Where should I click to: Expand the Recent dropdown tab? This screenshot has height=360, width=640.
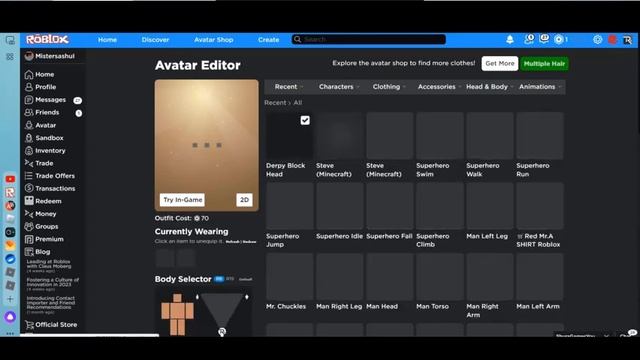(289, 87)
